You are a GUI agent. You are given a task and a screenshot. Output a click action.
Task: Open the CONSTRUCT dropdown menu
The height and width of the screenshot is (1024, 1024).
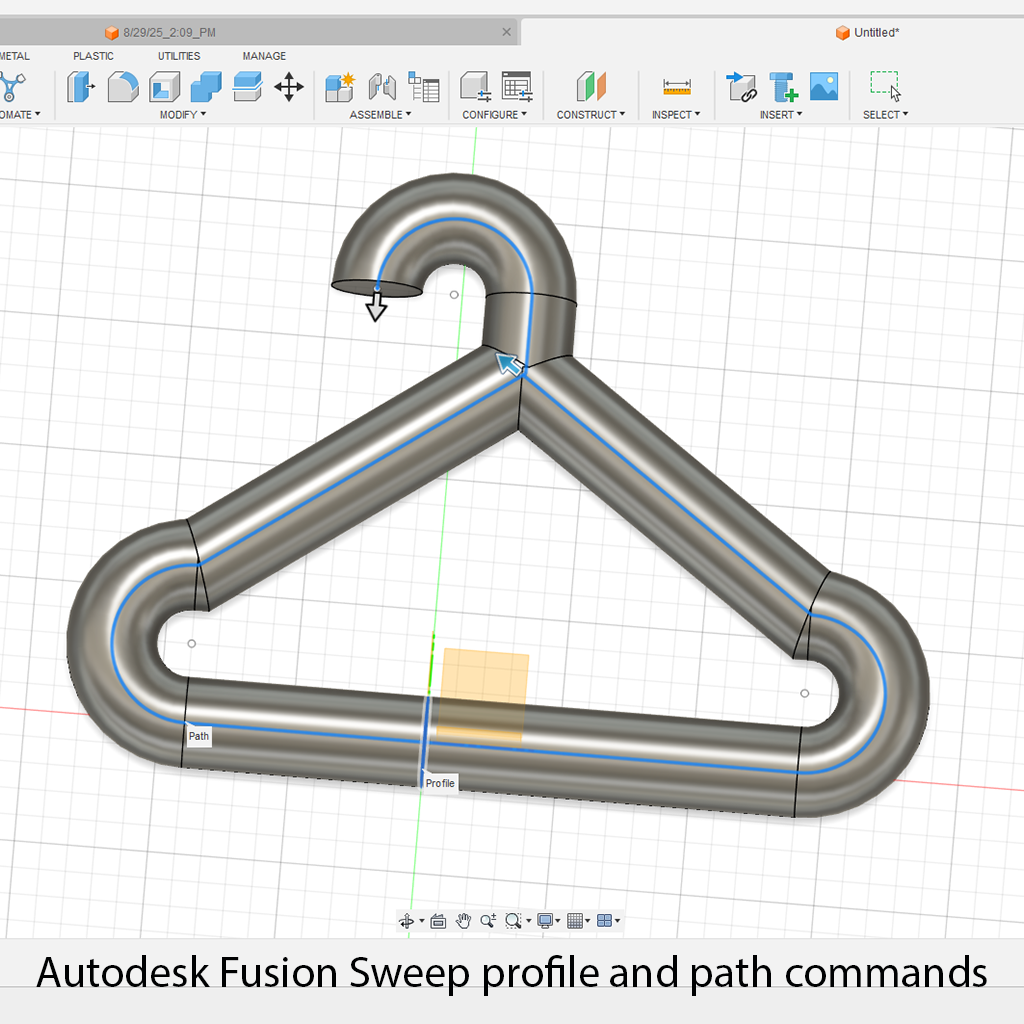click(x=590, y=115)
